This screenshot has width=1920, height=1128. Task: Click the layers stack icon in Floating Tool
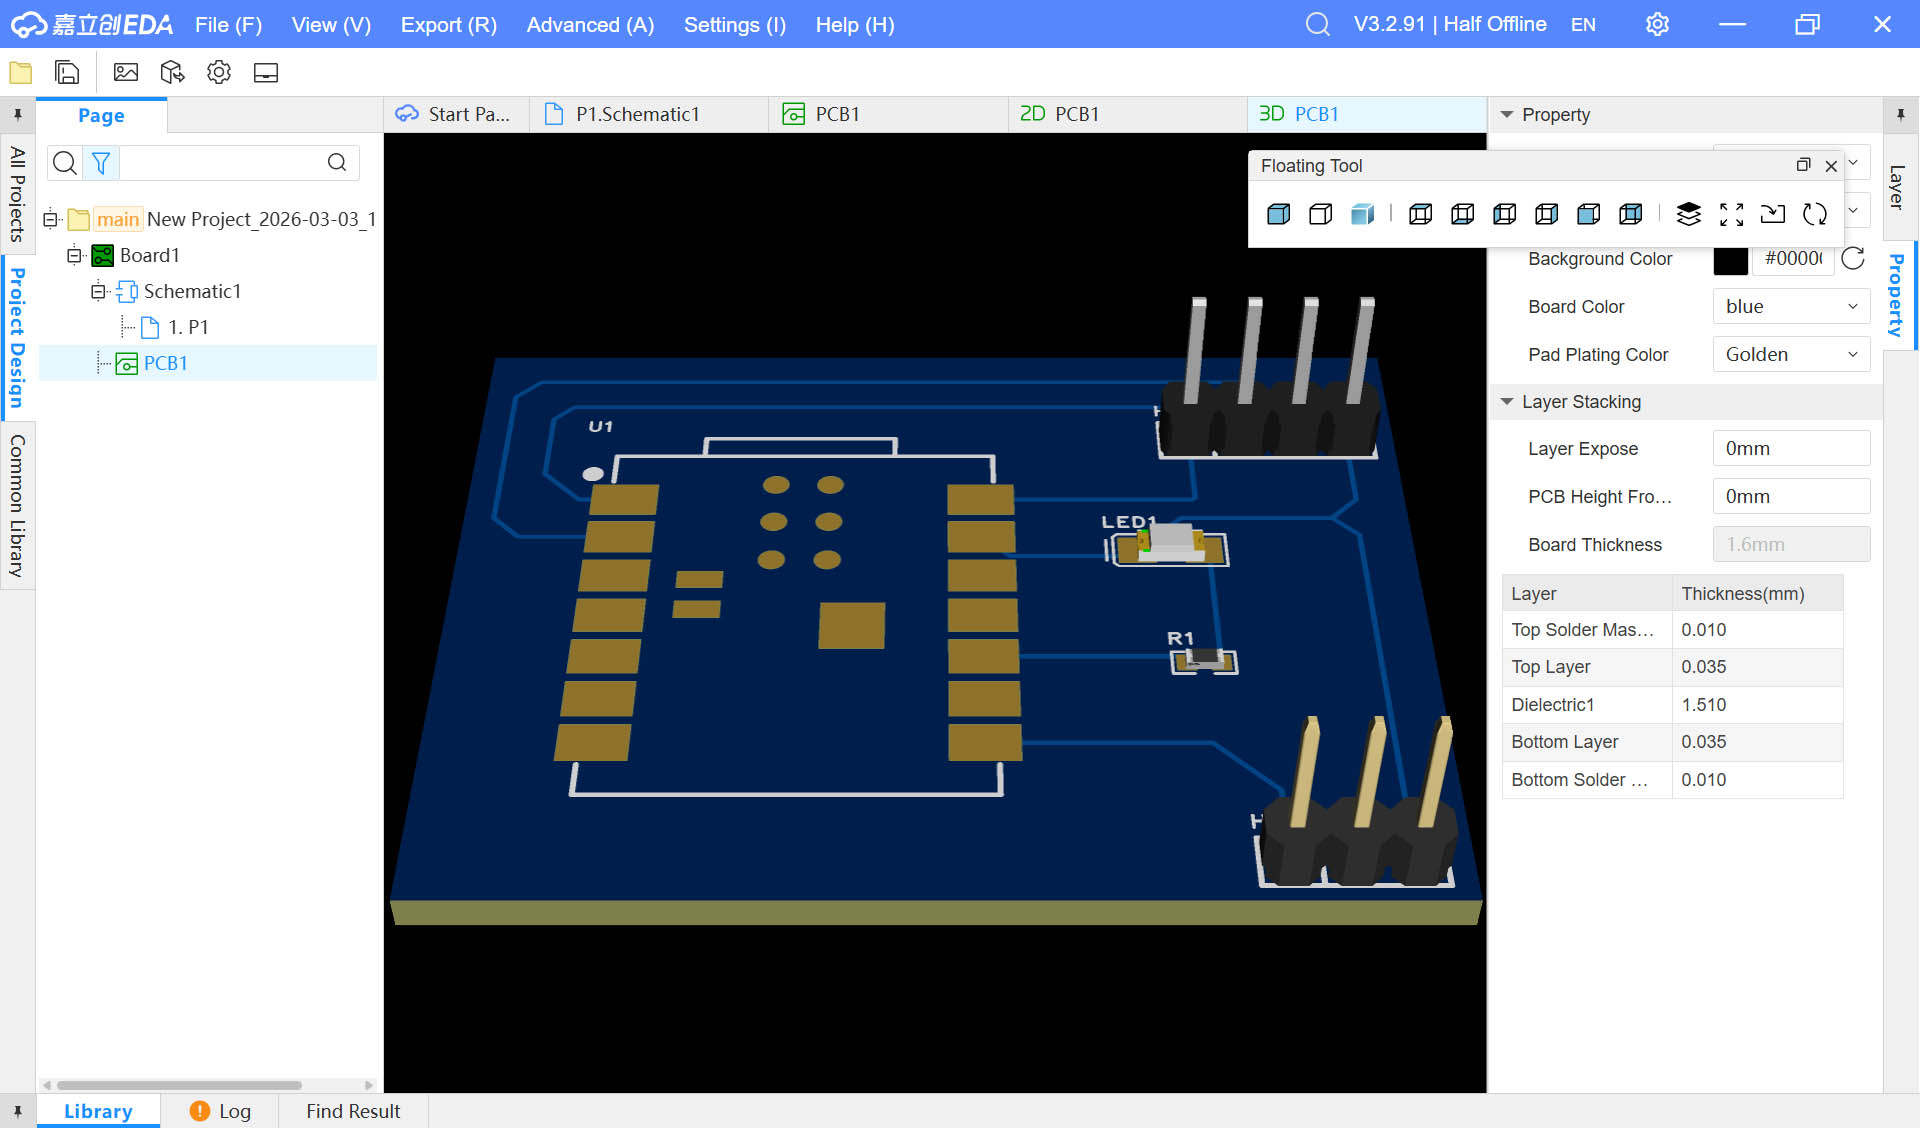click(1688, 214)
